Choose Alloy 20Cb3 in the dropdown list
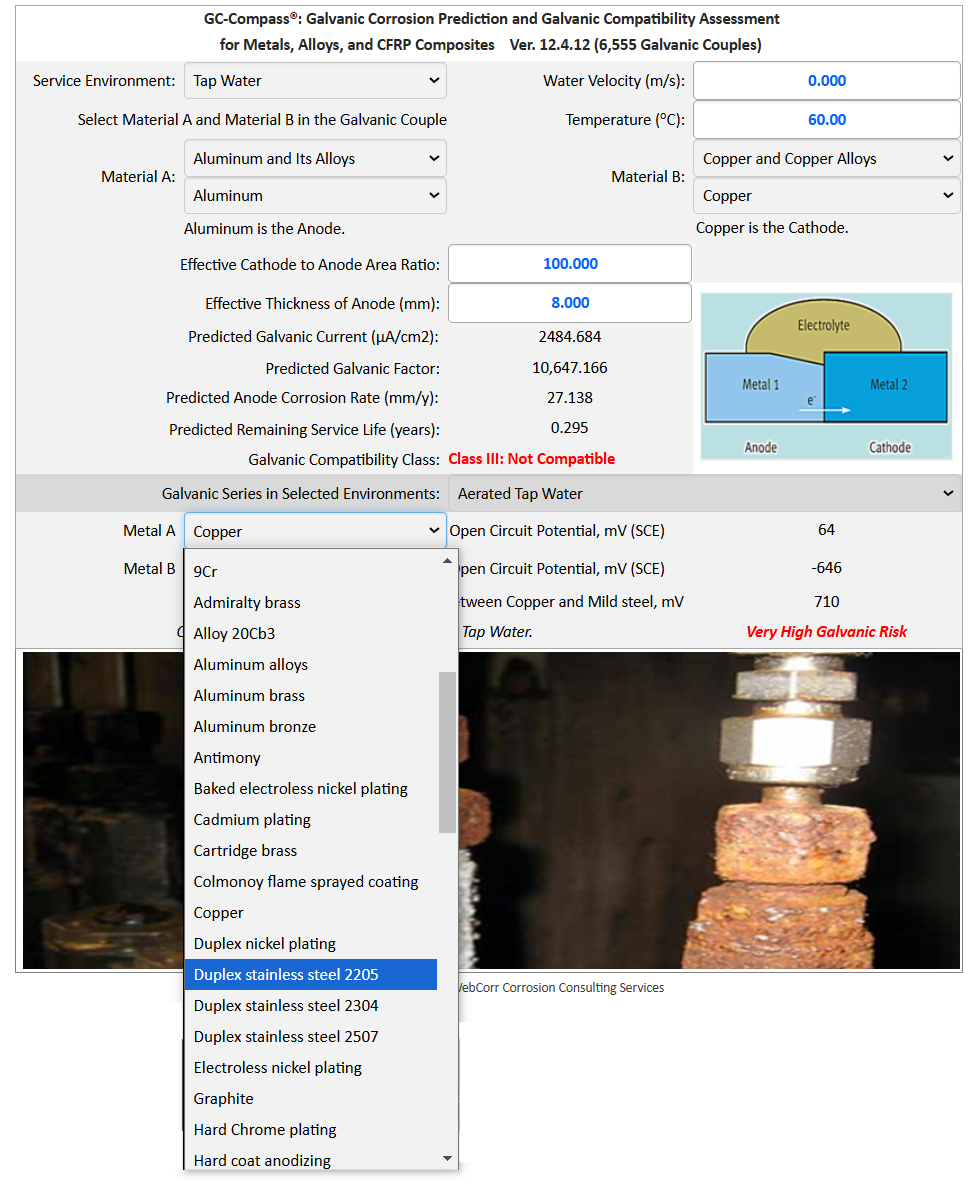This screenshot has width=971, height=1185. click(x=311, y=633)
